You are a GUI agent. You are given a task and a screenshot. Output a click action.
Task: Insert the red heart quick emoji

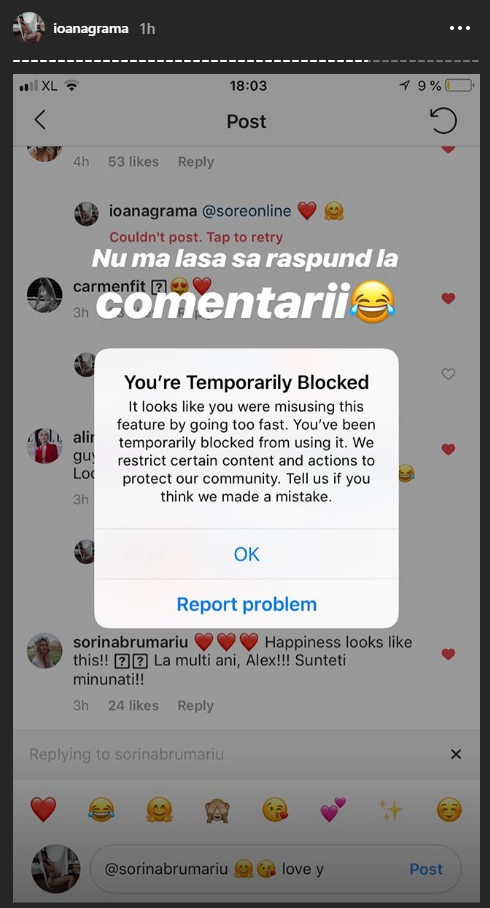click(43, 810)
